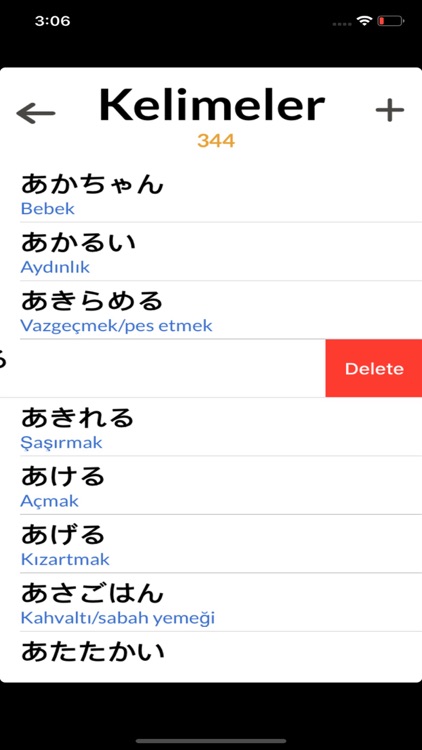Tap the 344 word count label
The image size is (422, 750).
216,141
